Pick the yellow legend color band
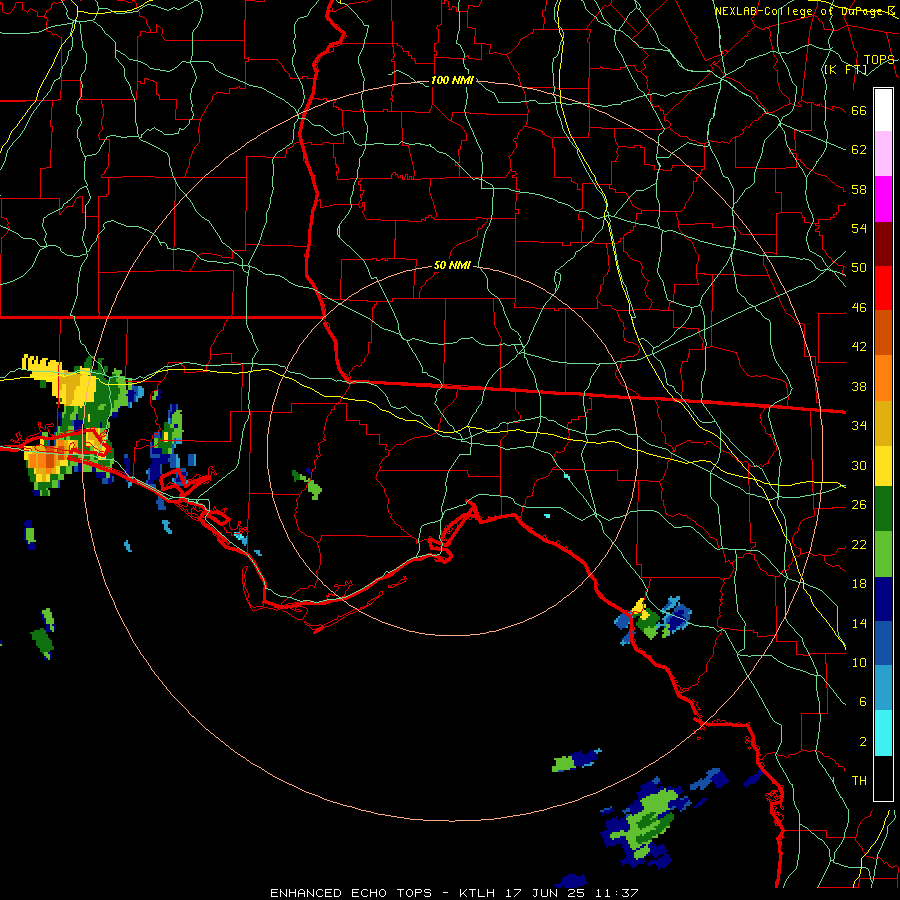 [x=883, y=466]
